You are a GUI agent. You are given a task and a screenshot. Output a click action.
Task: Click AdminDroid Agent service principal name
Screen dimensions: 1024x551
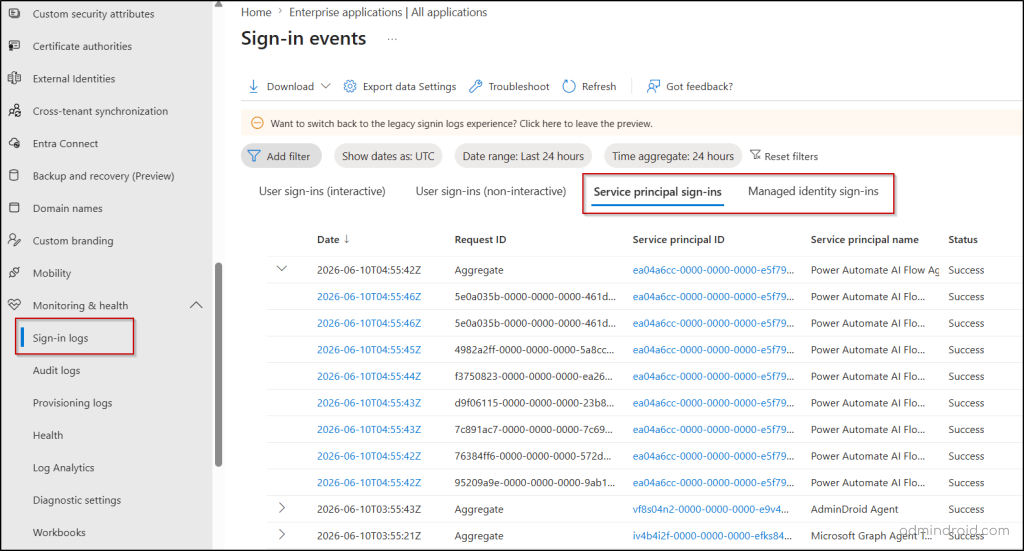(x=854, y=509)
